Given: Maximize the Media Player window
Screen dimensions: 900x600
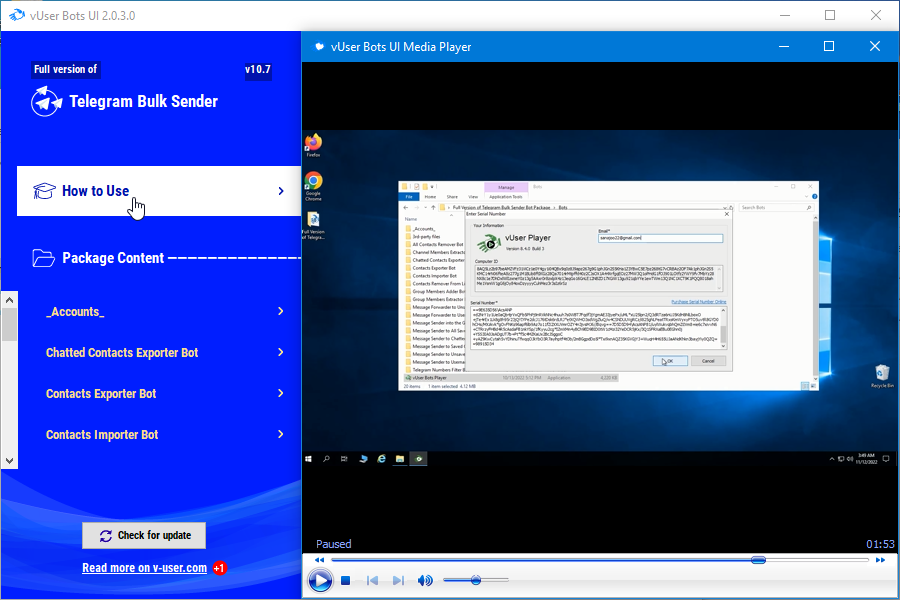Looking at the screenshot, I should point(829,47).
